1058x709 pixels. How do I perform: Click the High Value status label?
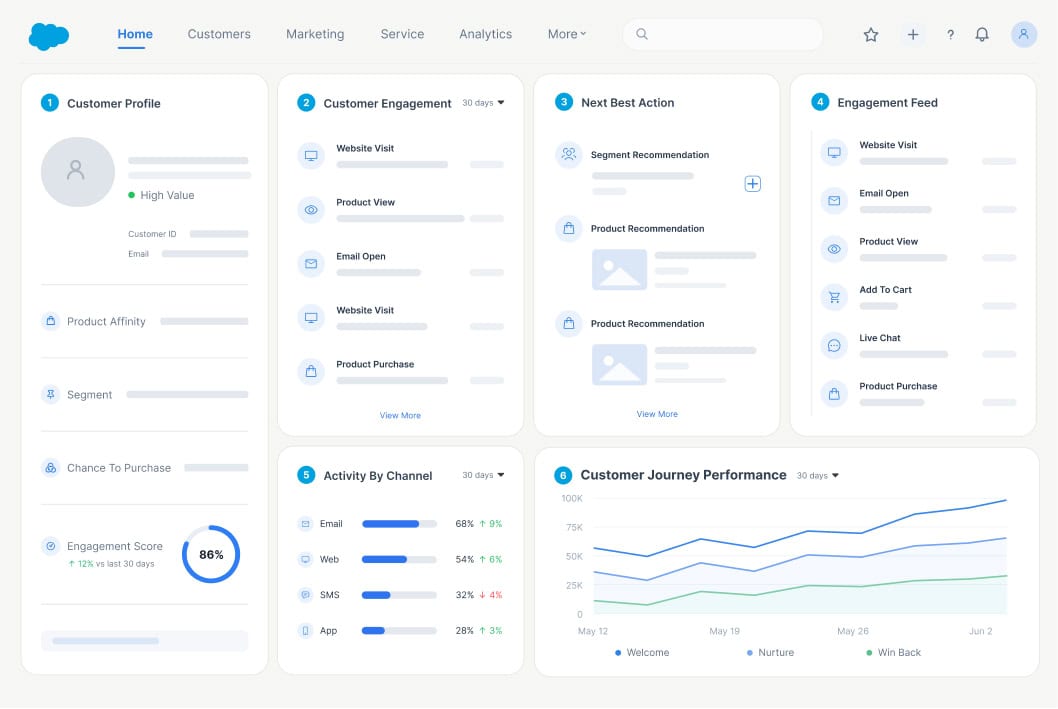point(167,195)
